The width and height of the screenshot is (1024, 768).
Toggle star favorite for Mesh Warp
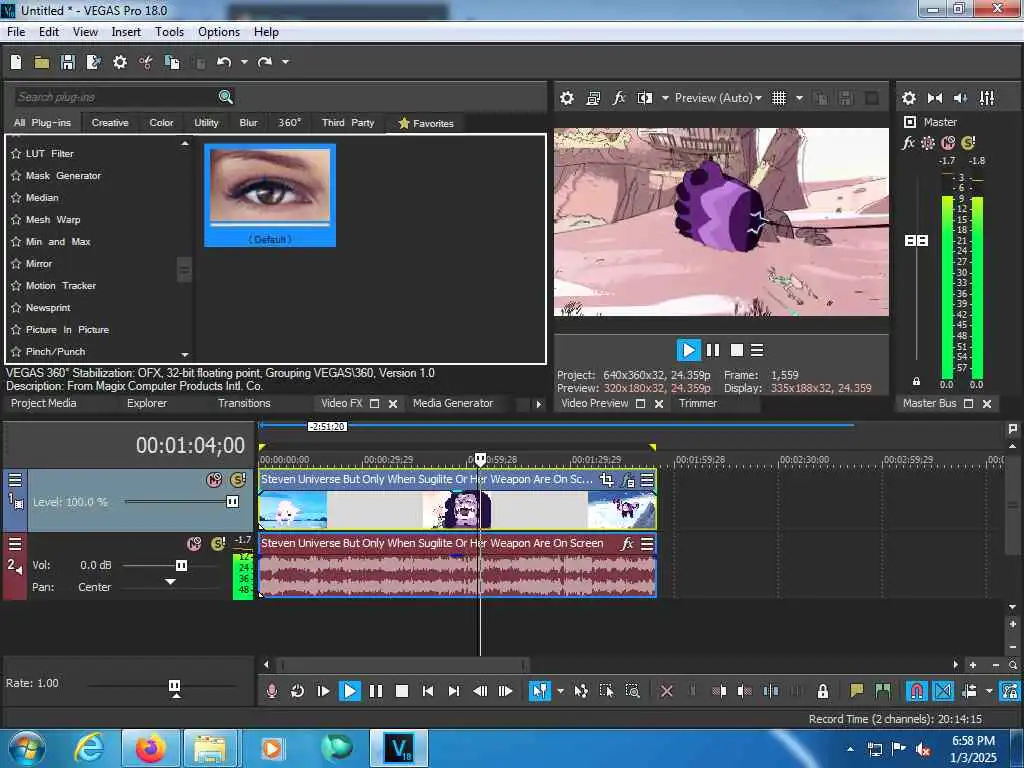[16, 220]
